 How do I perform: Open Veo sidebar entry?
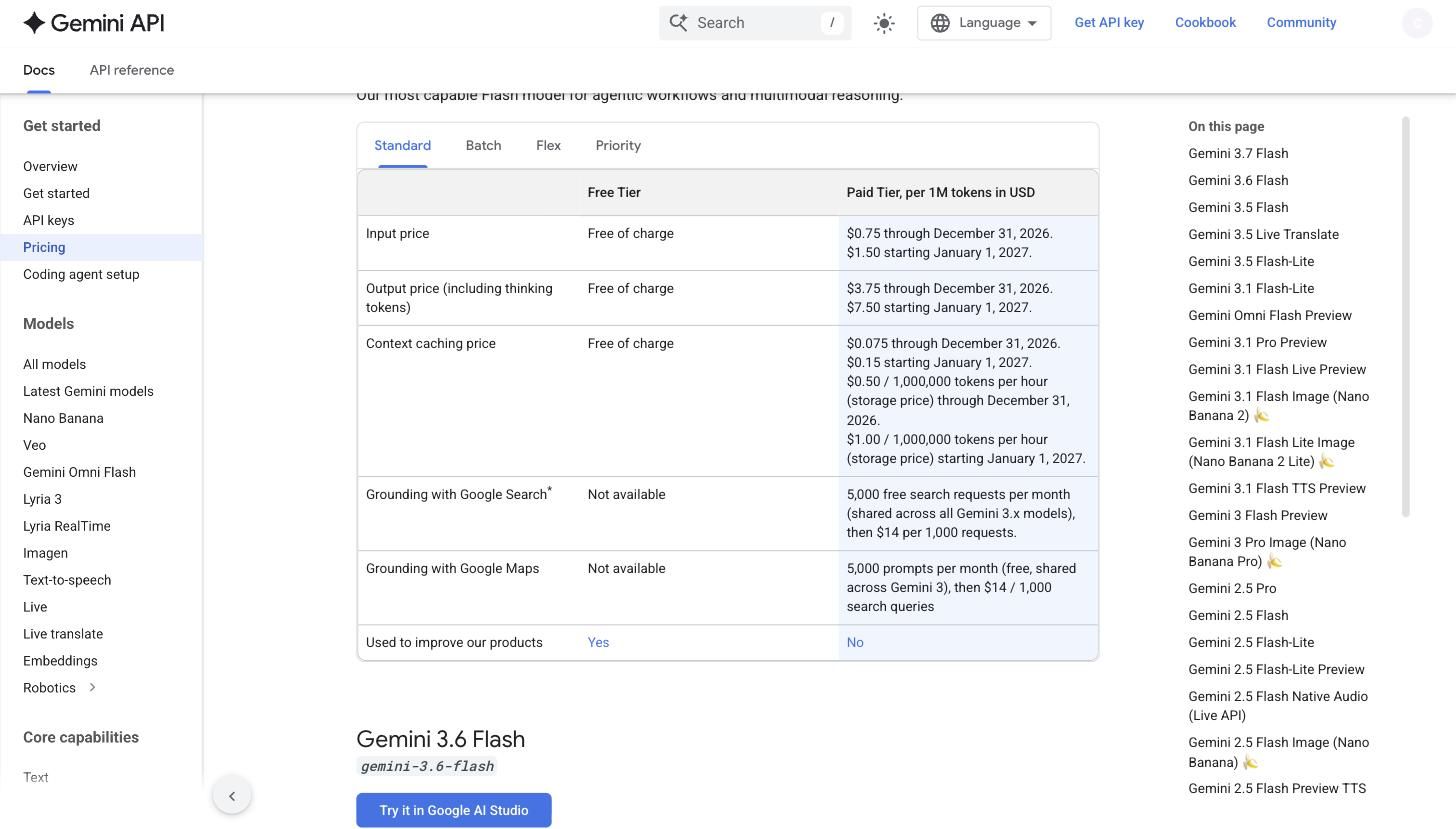(35, 445)
